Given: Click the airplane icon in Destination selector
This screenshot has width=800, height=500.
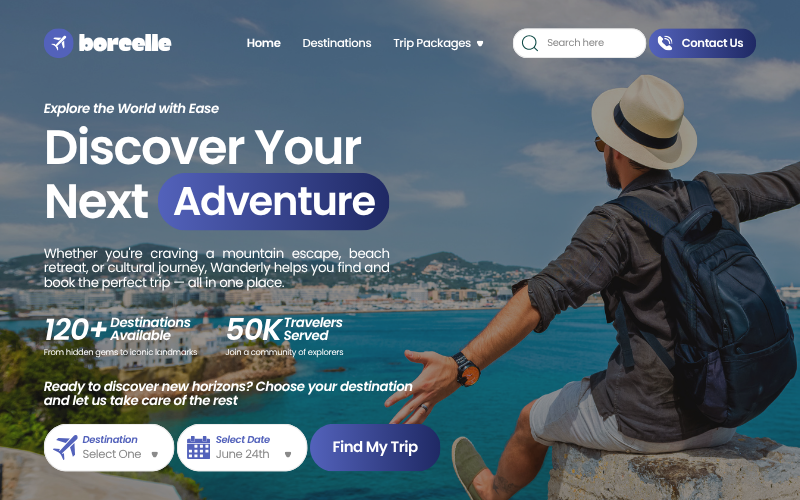Looking at the screenshot, I should (x=65, y=447).
